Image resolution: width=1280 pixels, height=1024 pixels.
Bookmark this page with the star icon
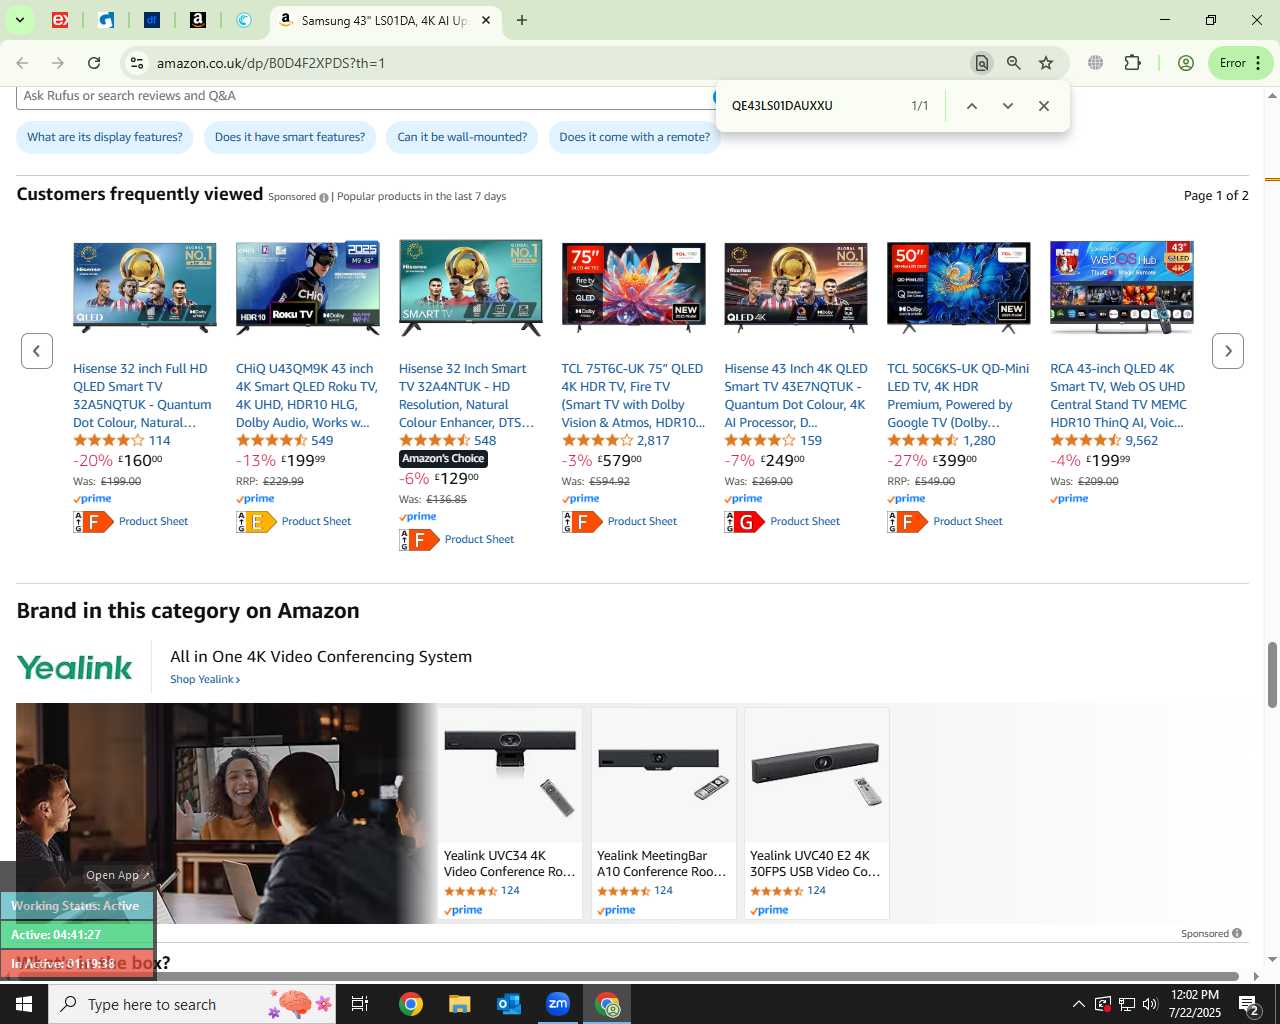coord(1046,63)
